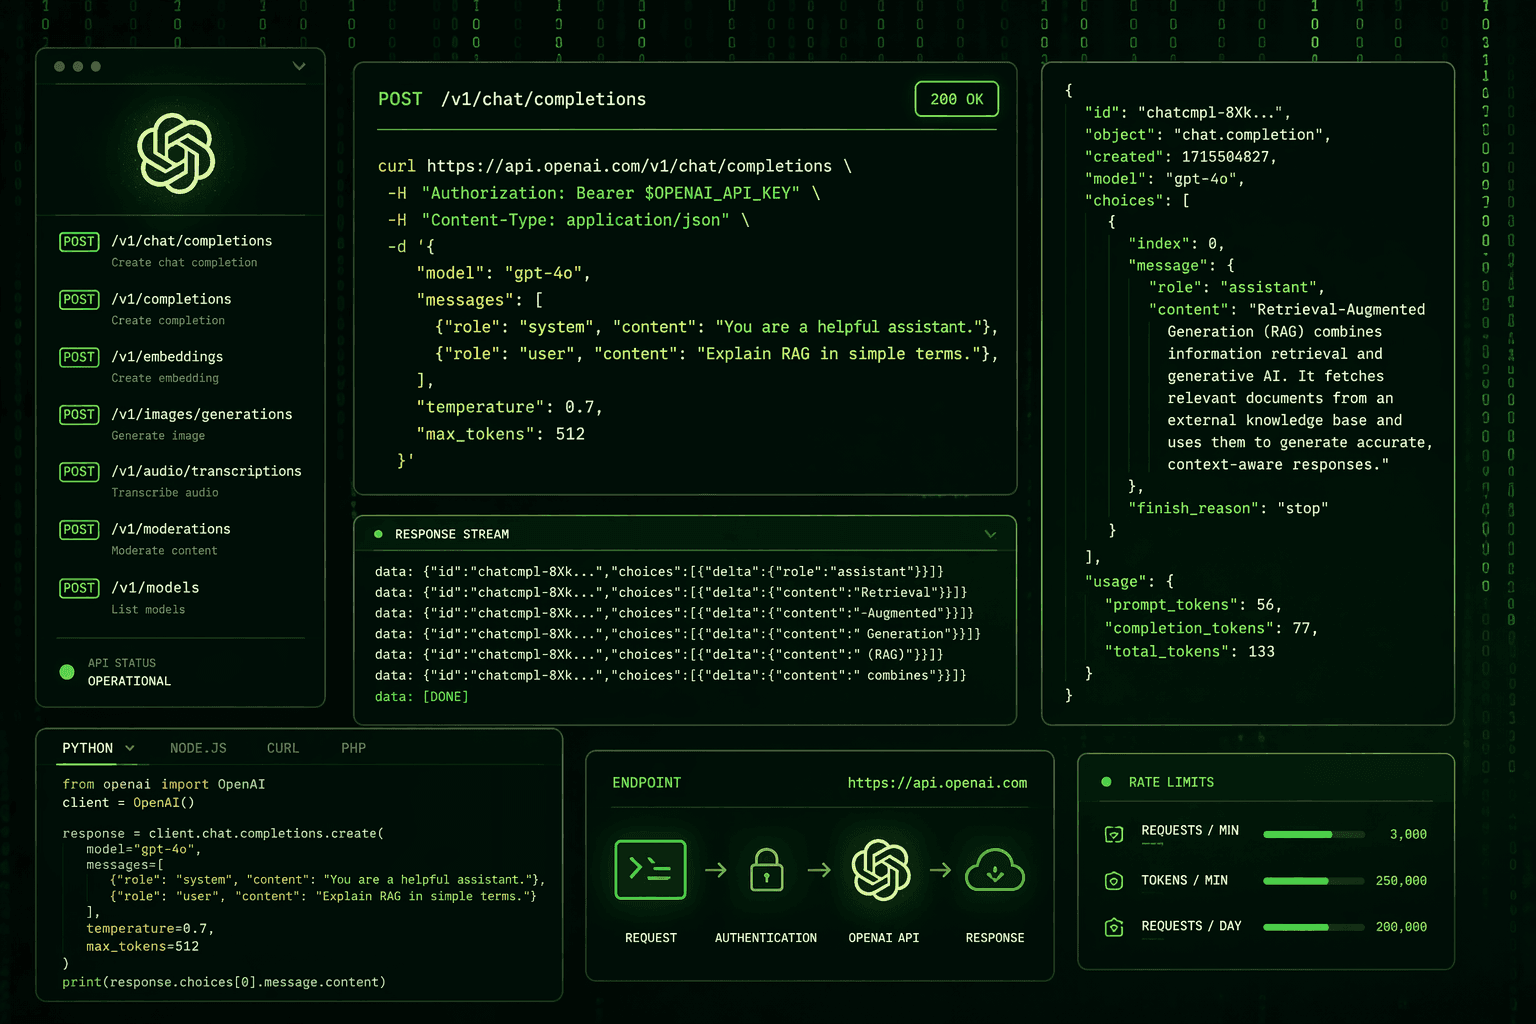This screenshot has width=1536, height=1024.
Task: Collapse the Response Stream panel chevron
Action: click(990, 534)
